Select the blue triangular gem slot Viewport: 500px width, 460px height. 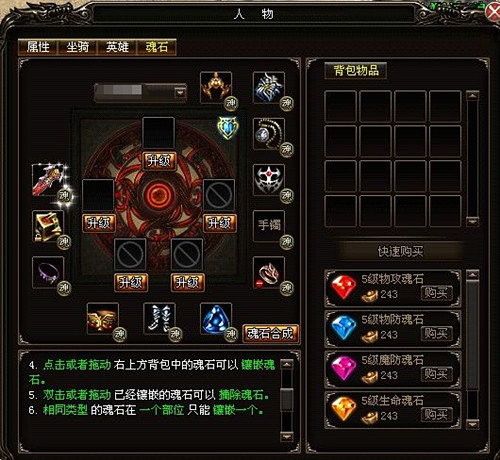pyautogui.click(x=216, y=318)
